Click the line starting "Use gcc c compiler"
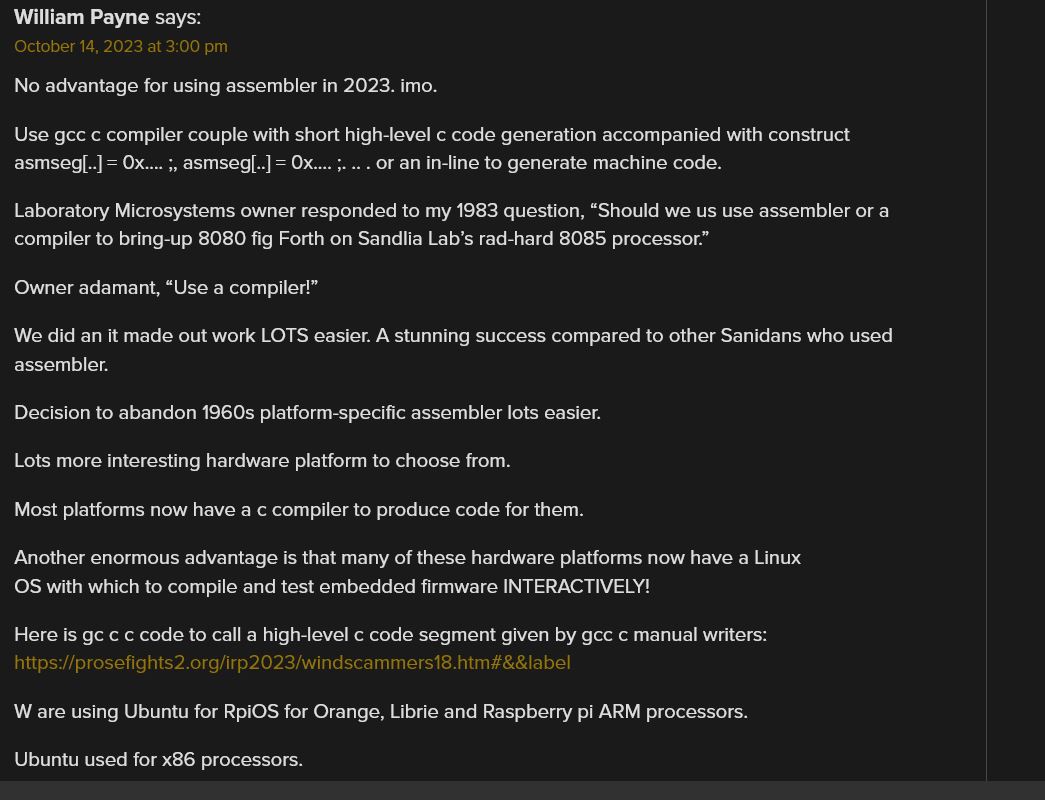 point(432,135)
